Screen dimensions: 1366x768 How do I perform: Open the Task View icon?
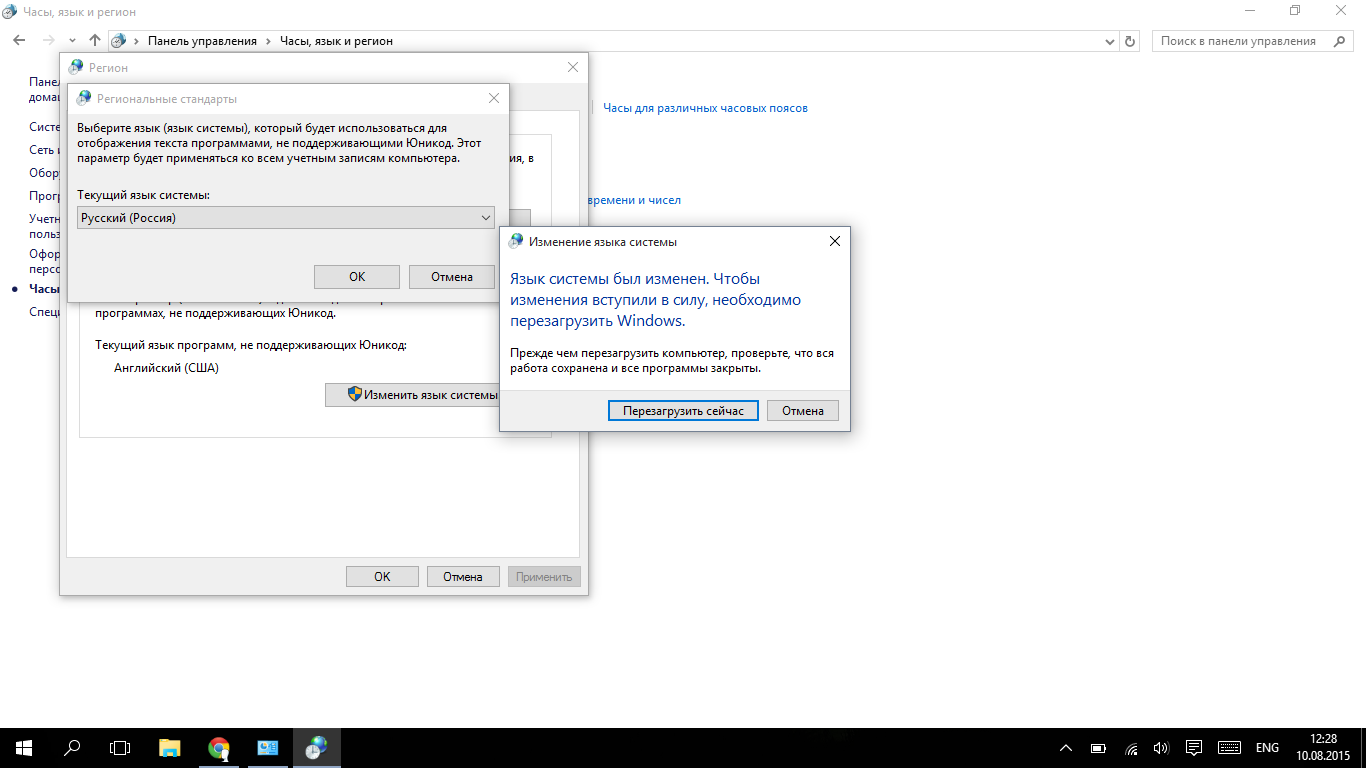coord(120,747)
